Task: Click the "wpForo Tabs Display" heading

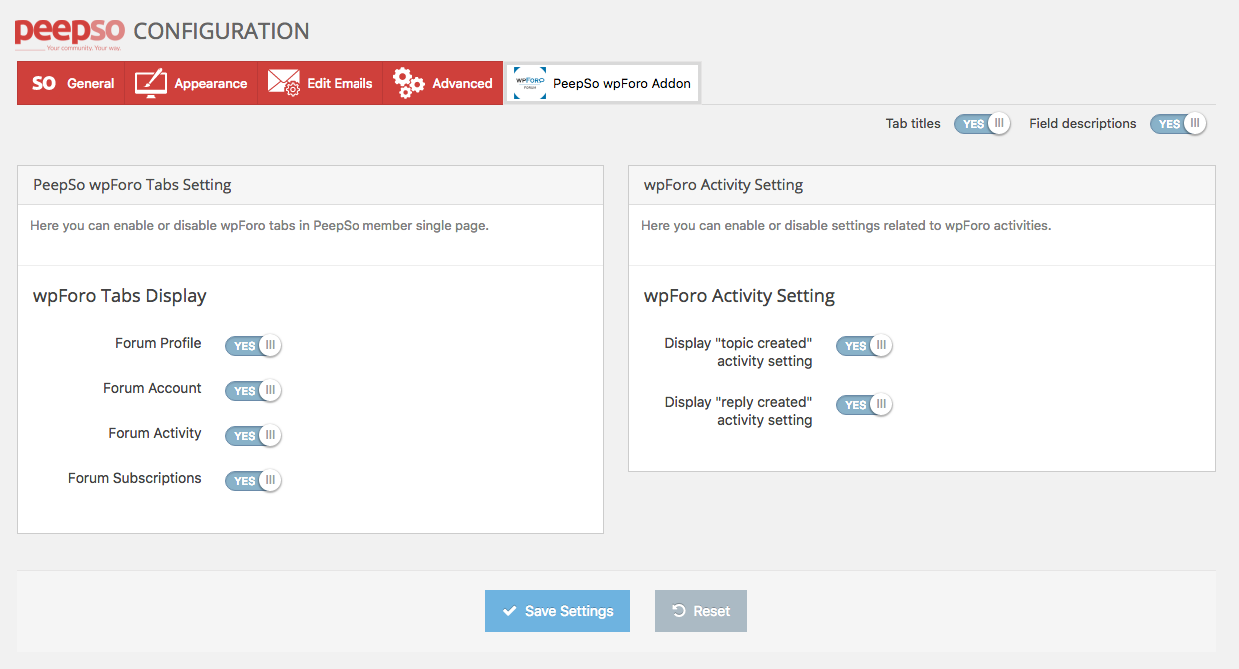Action: coord(120,296)
